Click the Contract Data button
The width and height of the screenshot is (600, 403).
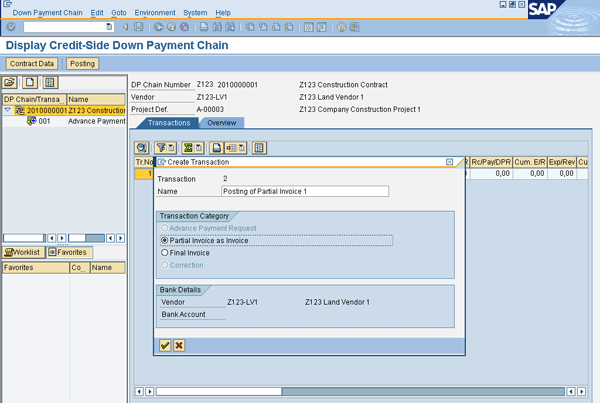tap(32, 64)
